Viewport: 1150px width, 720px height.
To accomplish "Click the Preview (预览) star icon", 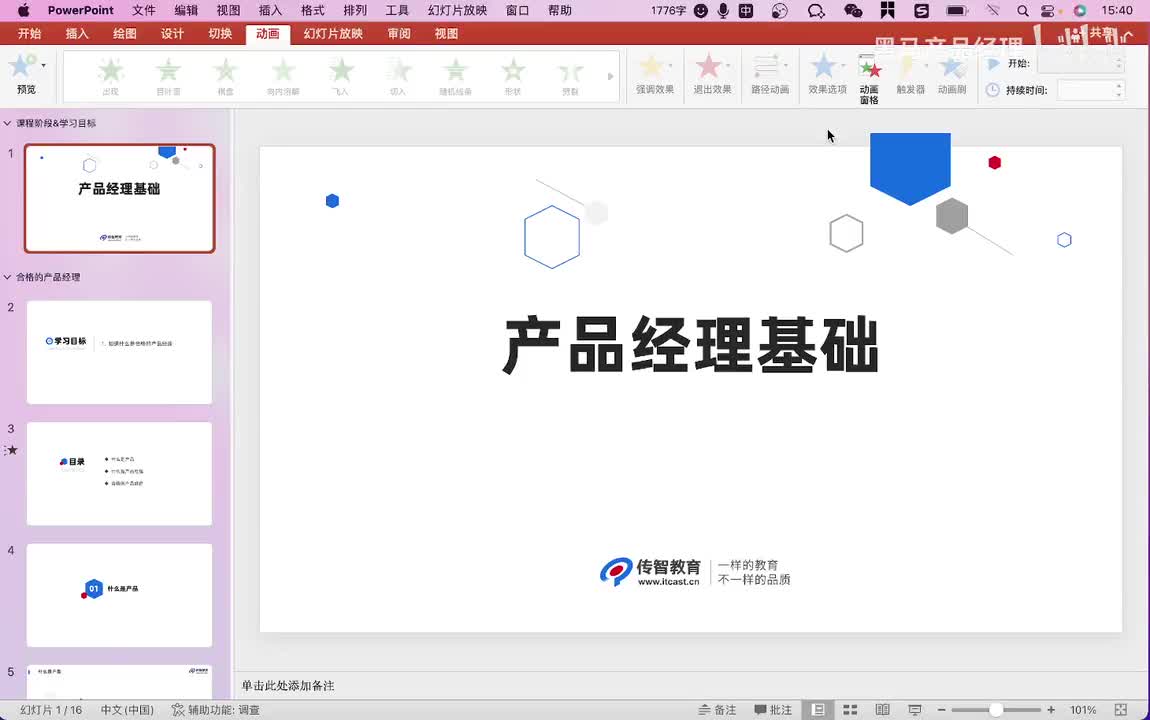I will point(21,67).
